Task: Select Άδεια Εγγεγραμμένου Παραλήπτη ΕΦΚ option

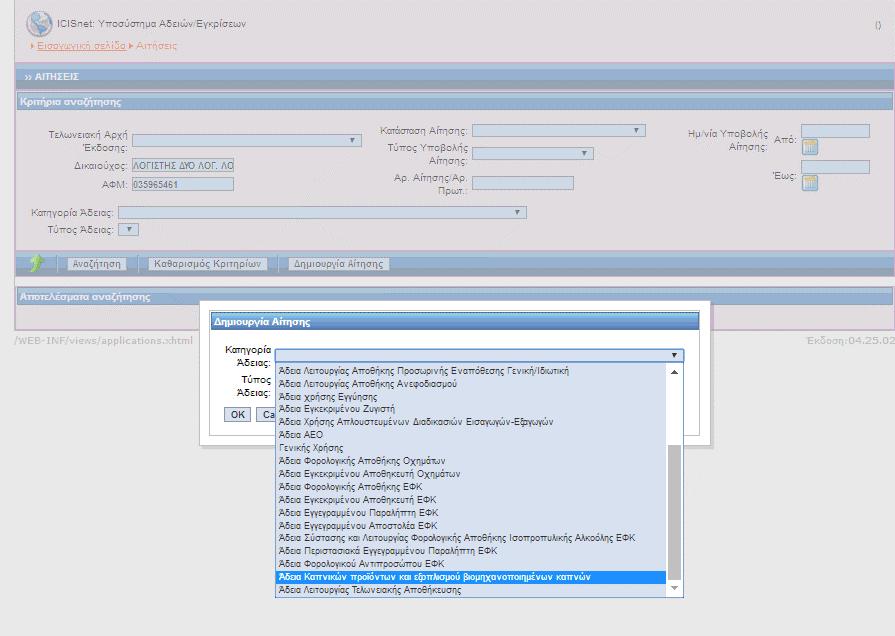Action: pos(470,513)
